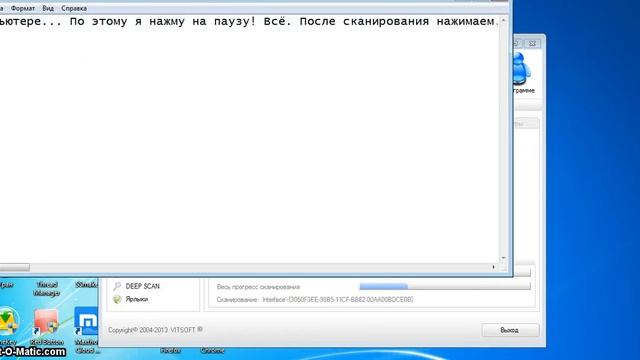Click the Сканирование: Interface path text
640x360 pixels.
tap(315, 300)
